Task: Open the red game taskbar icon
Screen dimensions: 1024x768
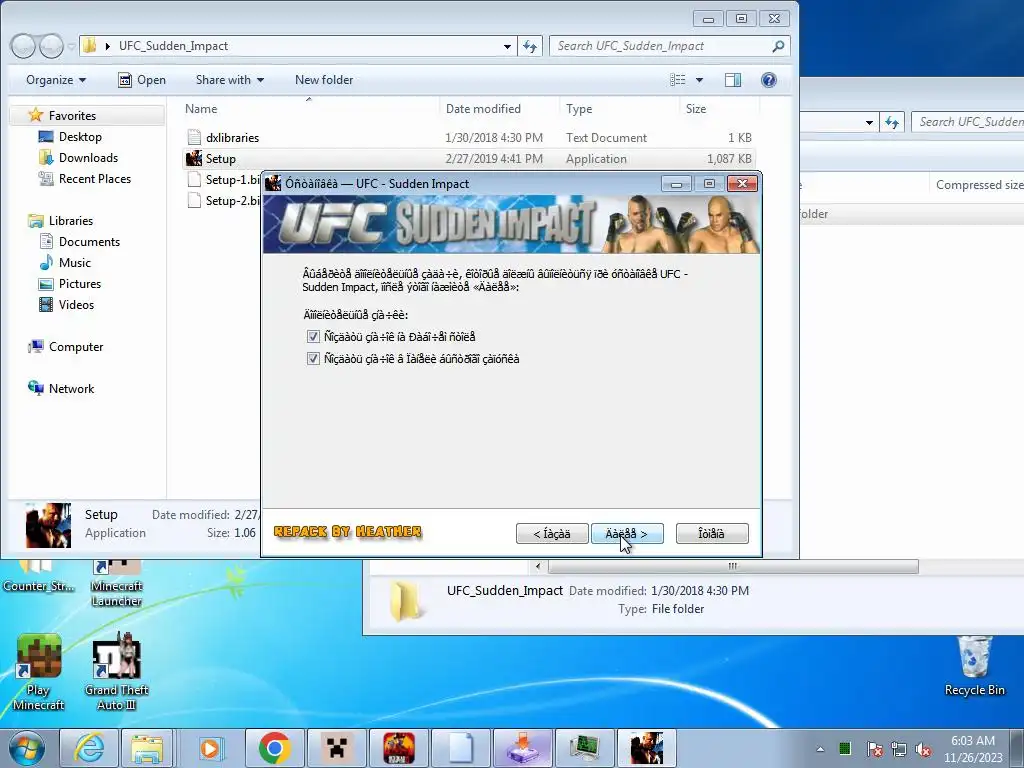Action: pos(398,748)
